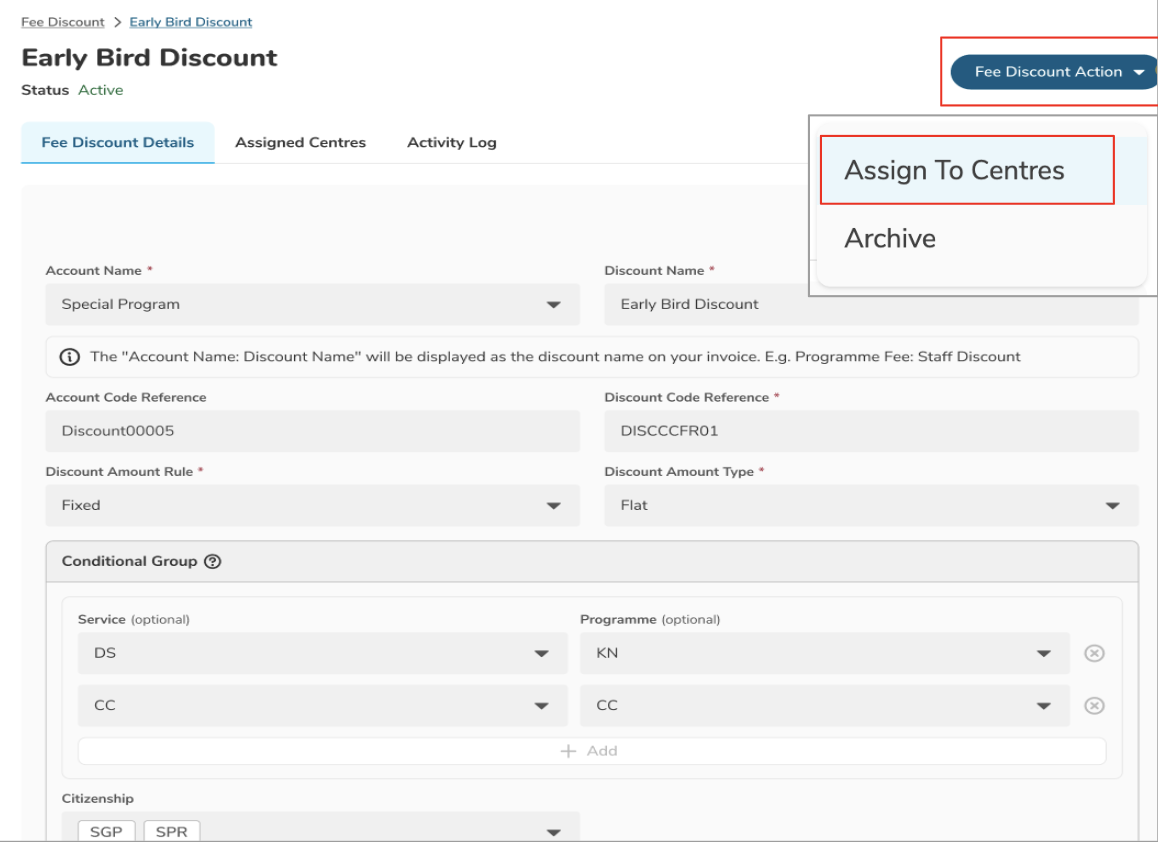Viewport: 1158px width, 842px height.
Task: Click the Conditional Group help icon
Action: [212, 561]
